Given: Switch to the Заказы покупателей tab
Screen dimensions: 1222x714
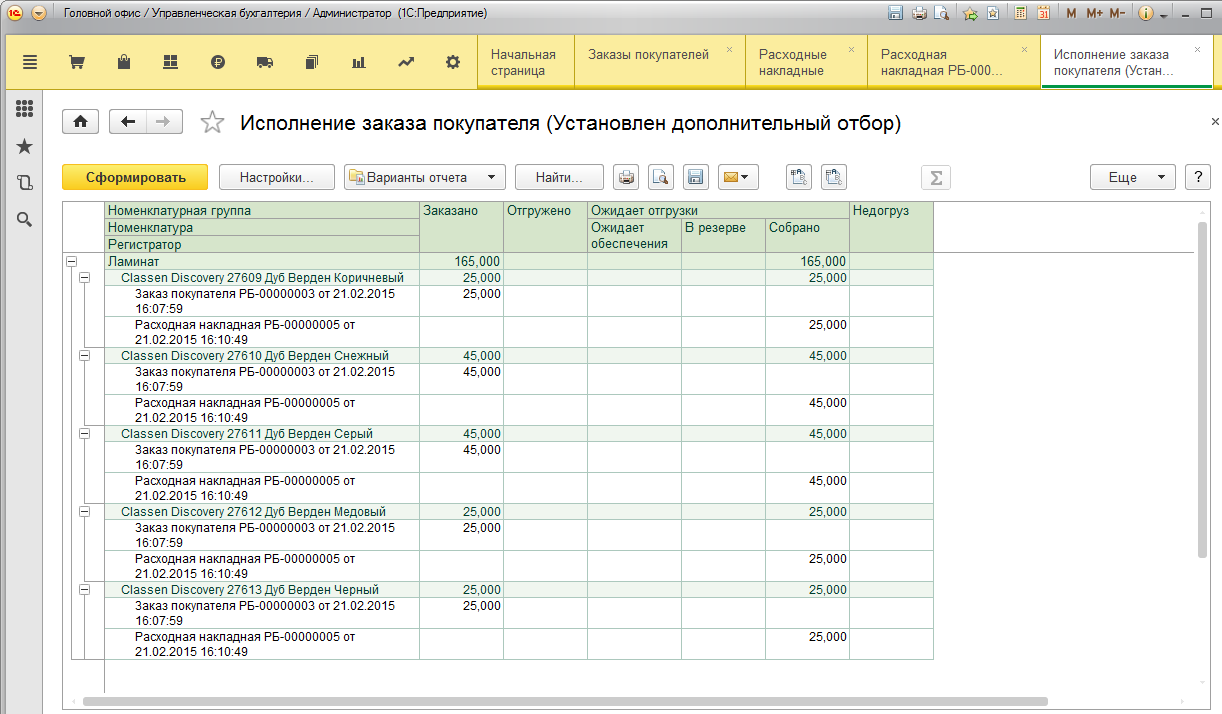Looking at the screenshot, I should (x=660, y=62).
